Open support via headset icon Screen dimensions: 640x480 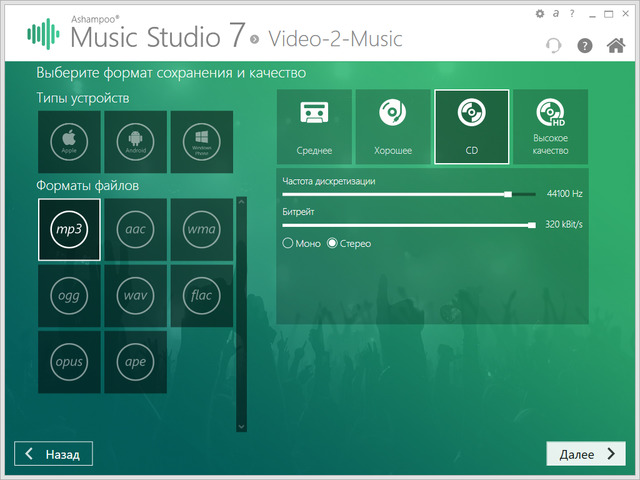[x=554, y=46]
